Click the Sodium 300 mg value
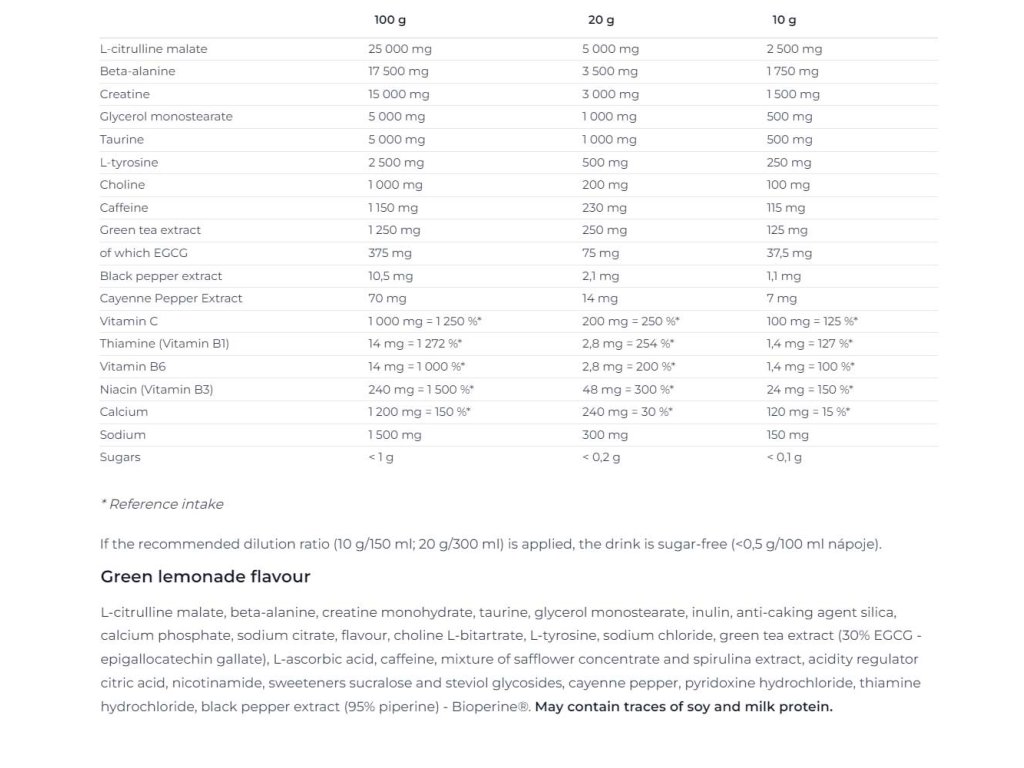The height and width of the screenshot is (768, 1024). pos(605,435)
